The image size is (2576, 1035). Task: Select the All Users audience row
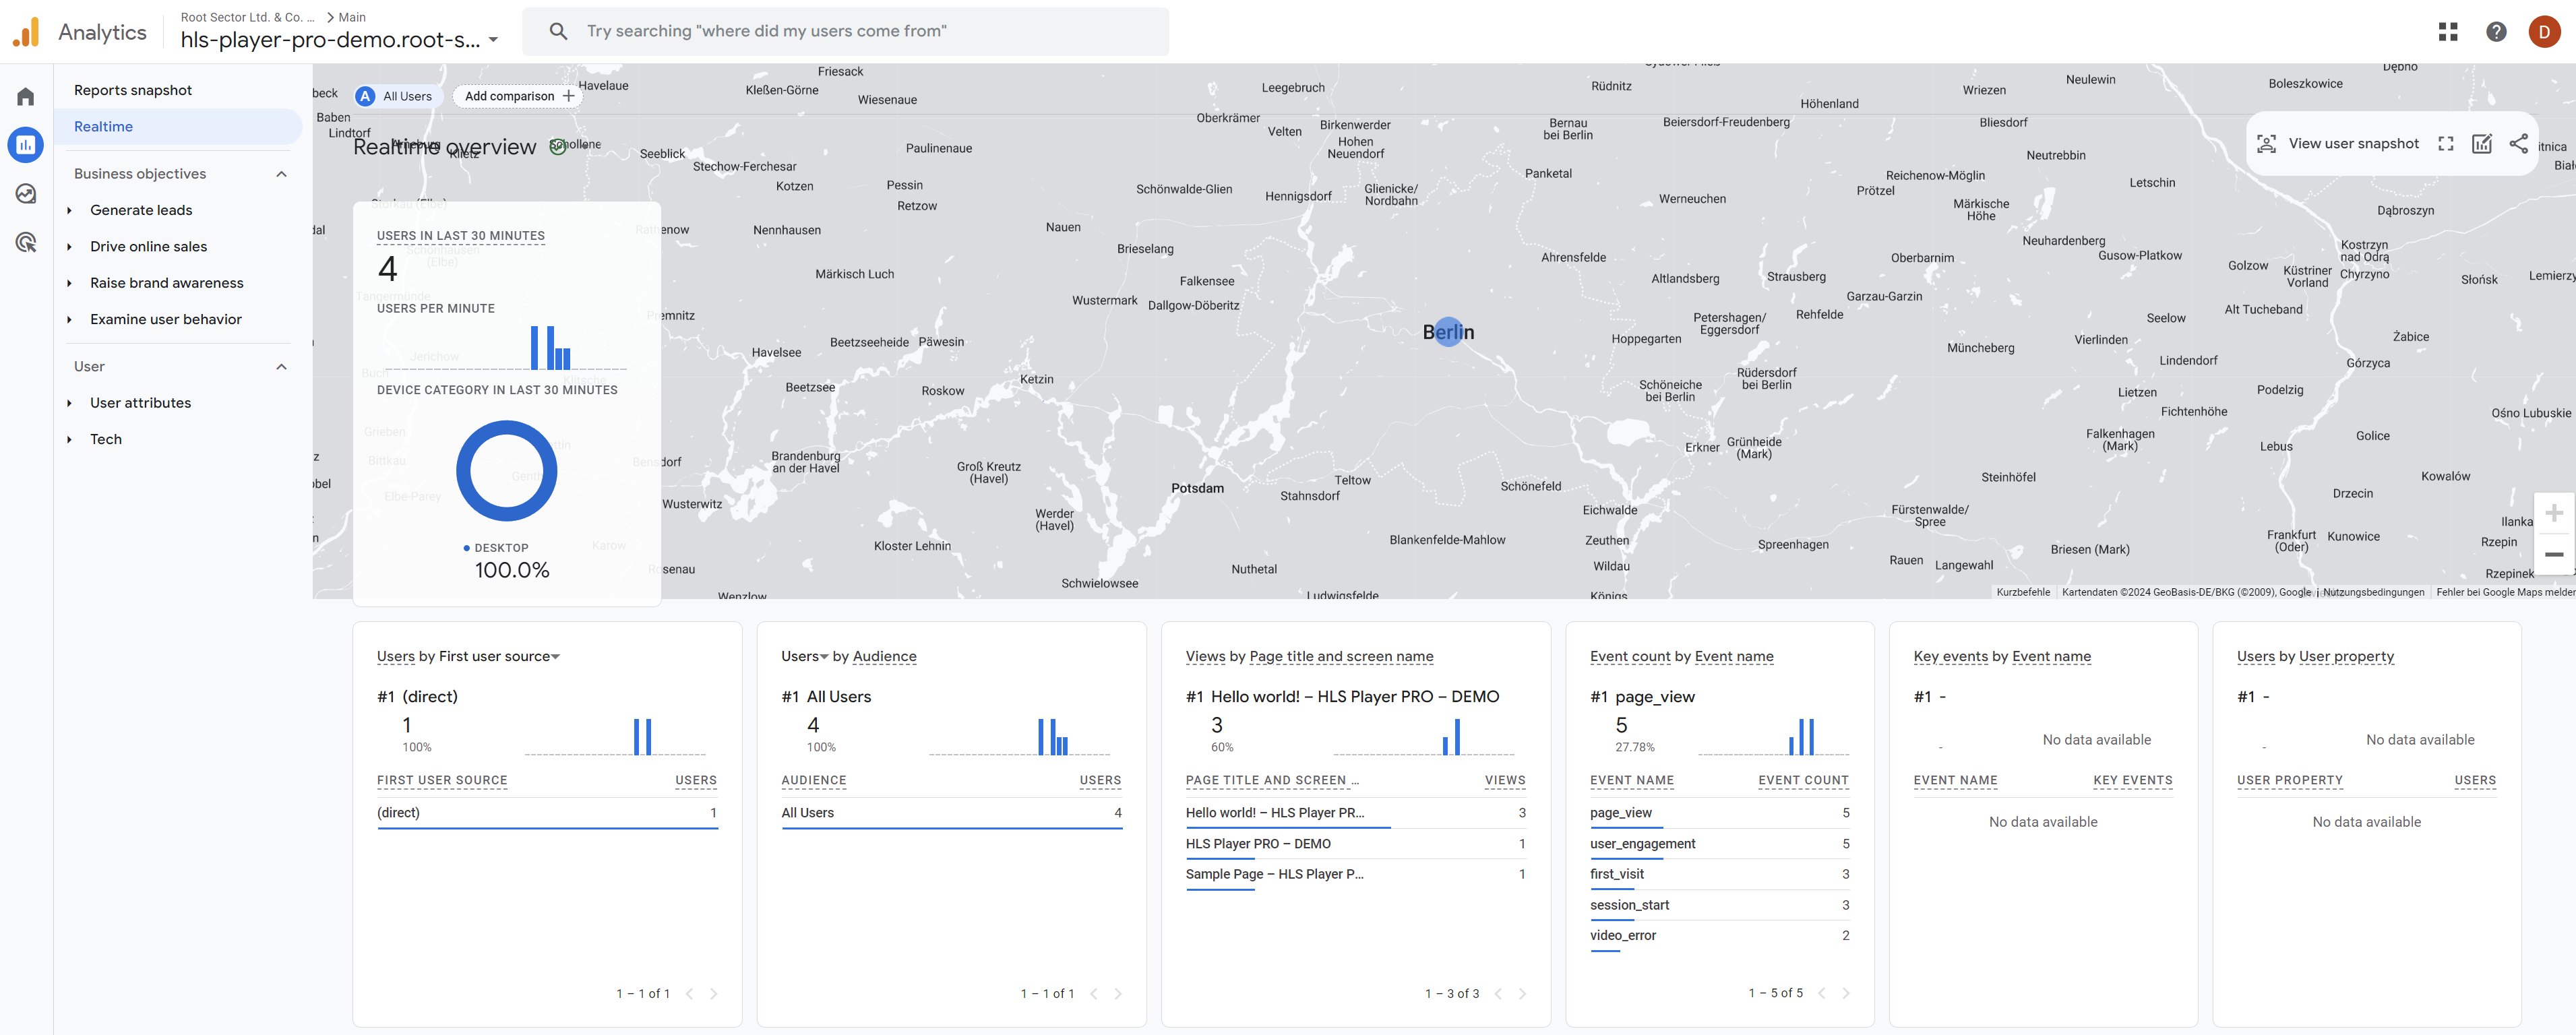click(951, 813)
